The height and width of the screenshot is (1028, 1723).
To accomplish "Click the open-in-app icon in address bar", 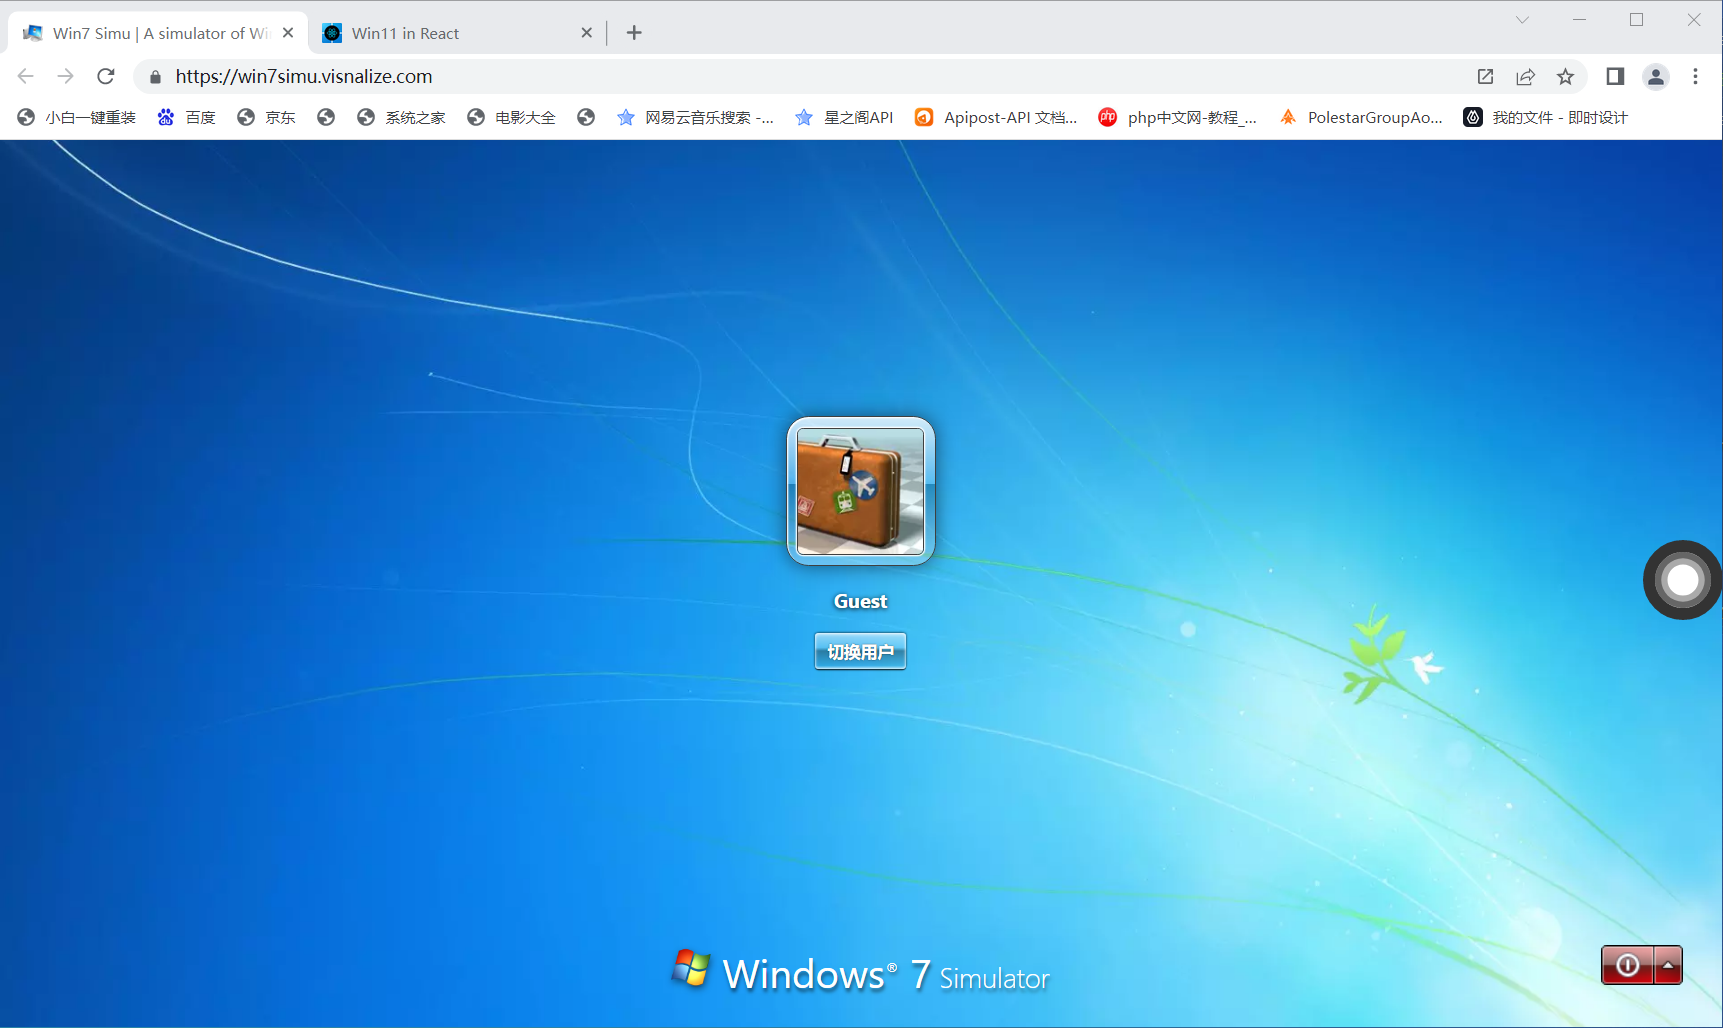I will [1485, 76].
